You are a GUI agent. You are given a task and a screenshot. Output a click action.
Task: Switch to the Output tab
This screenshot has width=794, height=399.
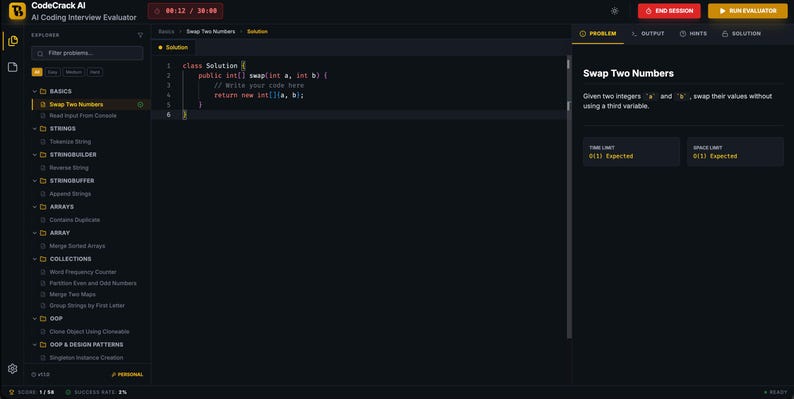click(648, 34)
